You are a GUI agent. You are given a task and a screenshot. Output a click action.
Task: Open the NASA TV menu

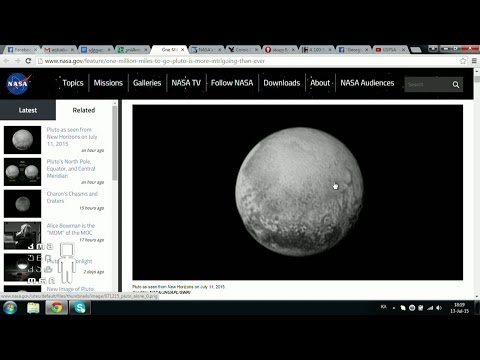pyautogui.click(x=186, y=83)
